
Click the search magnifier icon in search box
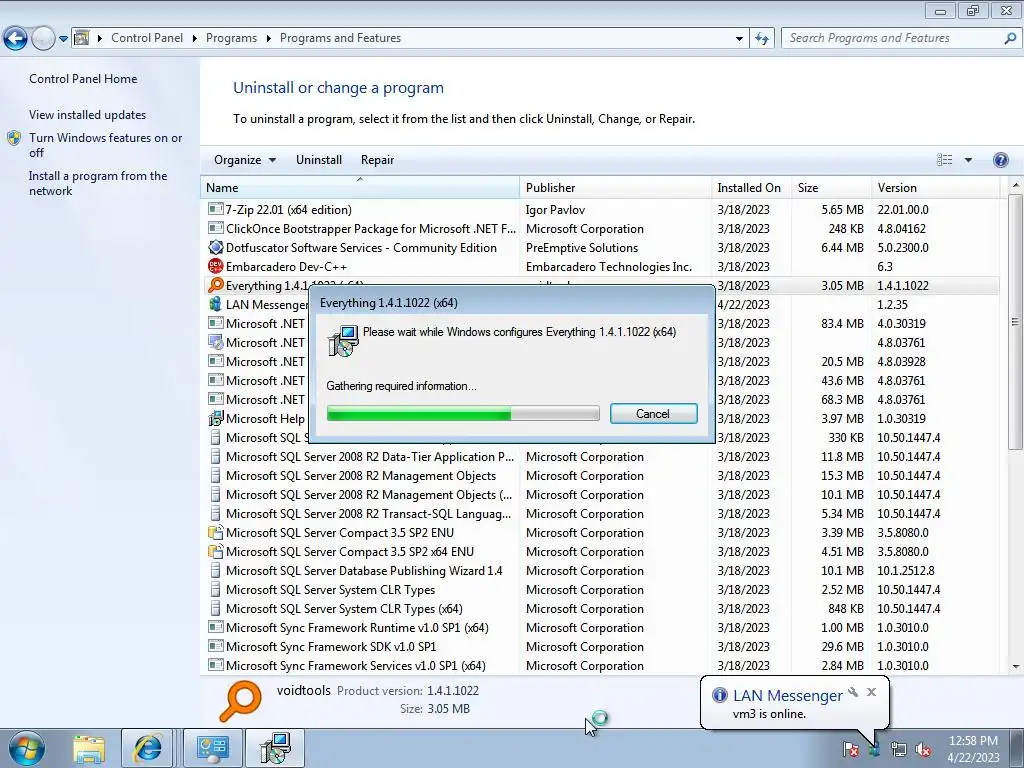[x=1010, y=38]
